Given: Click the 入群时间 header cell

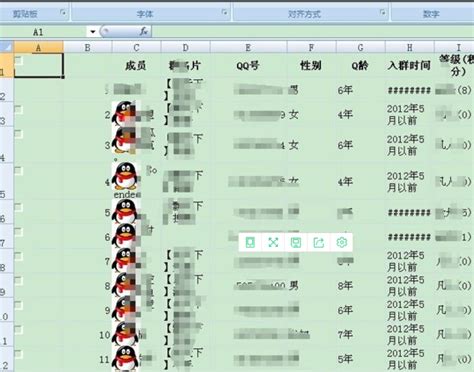Looking at the screenshot, I should pos(410,66).
